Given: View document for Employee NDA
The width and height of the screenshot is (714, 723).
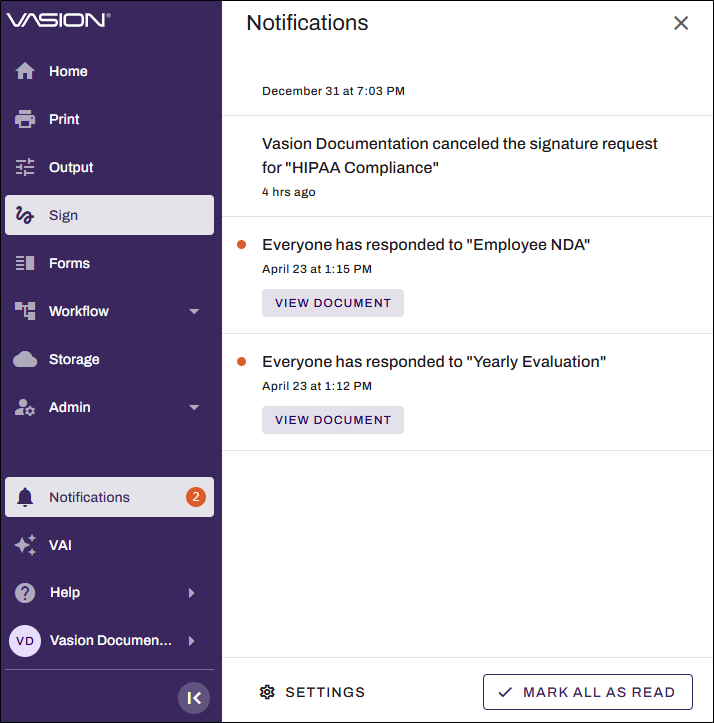Looking at the screenshot, I should [333, 303].
